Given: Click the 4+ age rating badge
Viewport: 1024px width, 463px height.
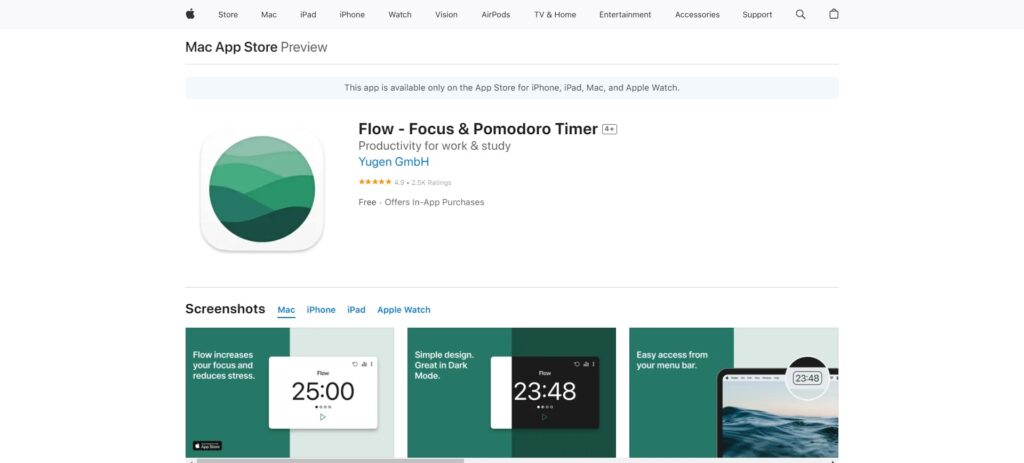Looking at the screenshot, I should tap(609, 129).
